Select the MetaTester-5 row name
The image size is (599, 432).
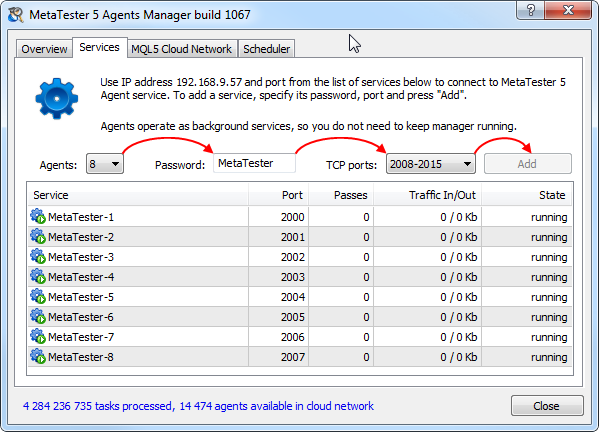pyautogui.click(x=81, y=297)
